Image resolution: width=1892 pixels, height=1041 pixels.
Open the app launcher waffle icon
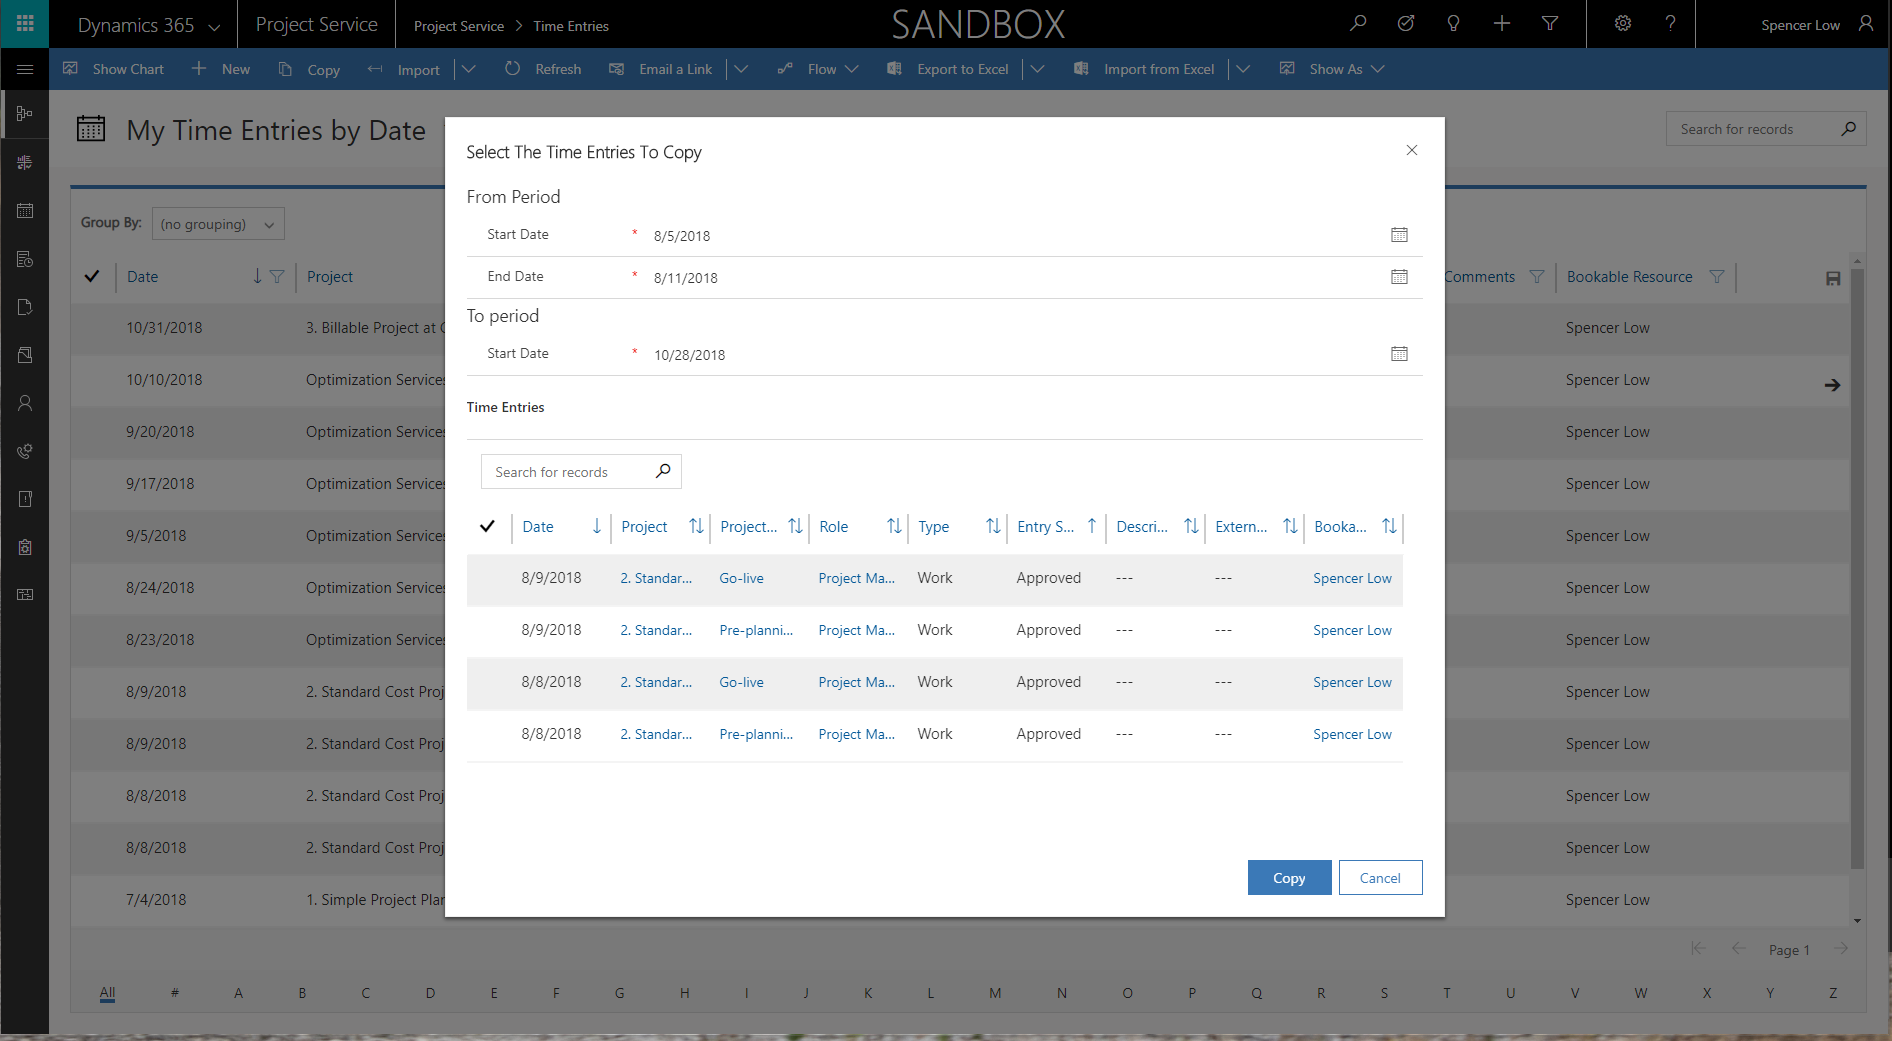pyautogui.click(x=25, y=24)
